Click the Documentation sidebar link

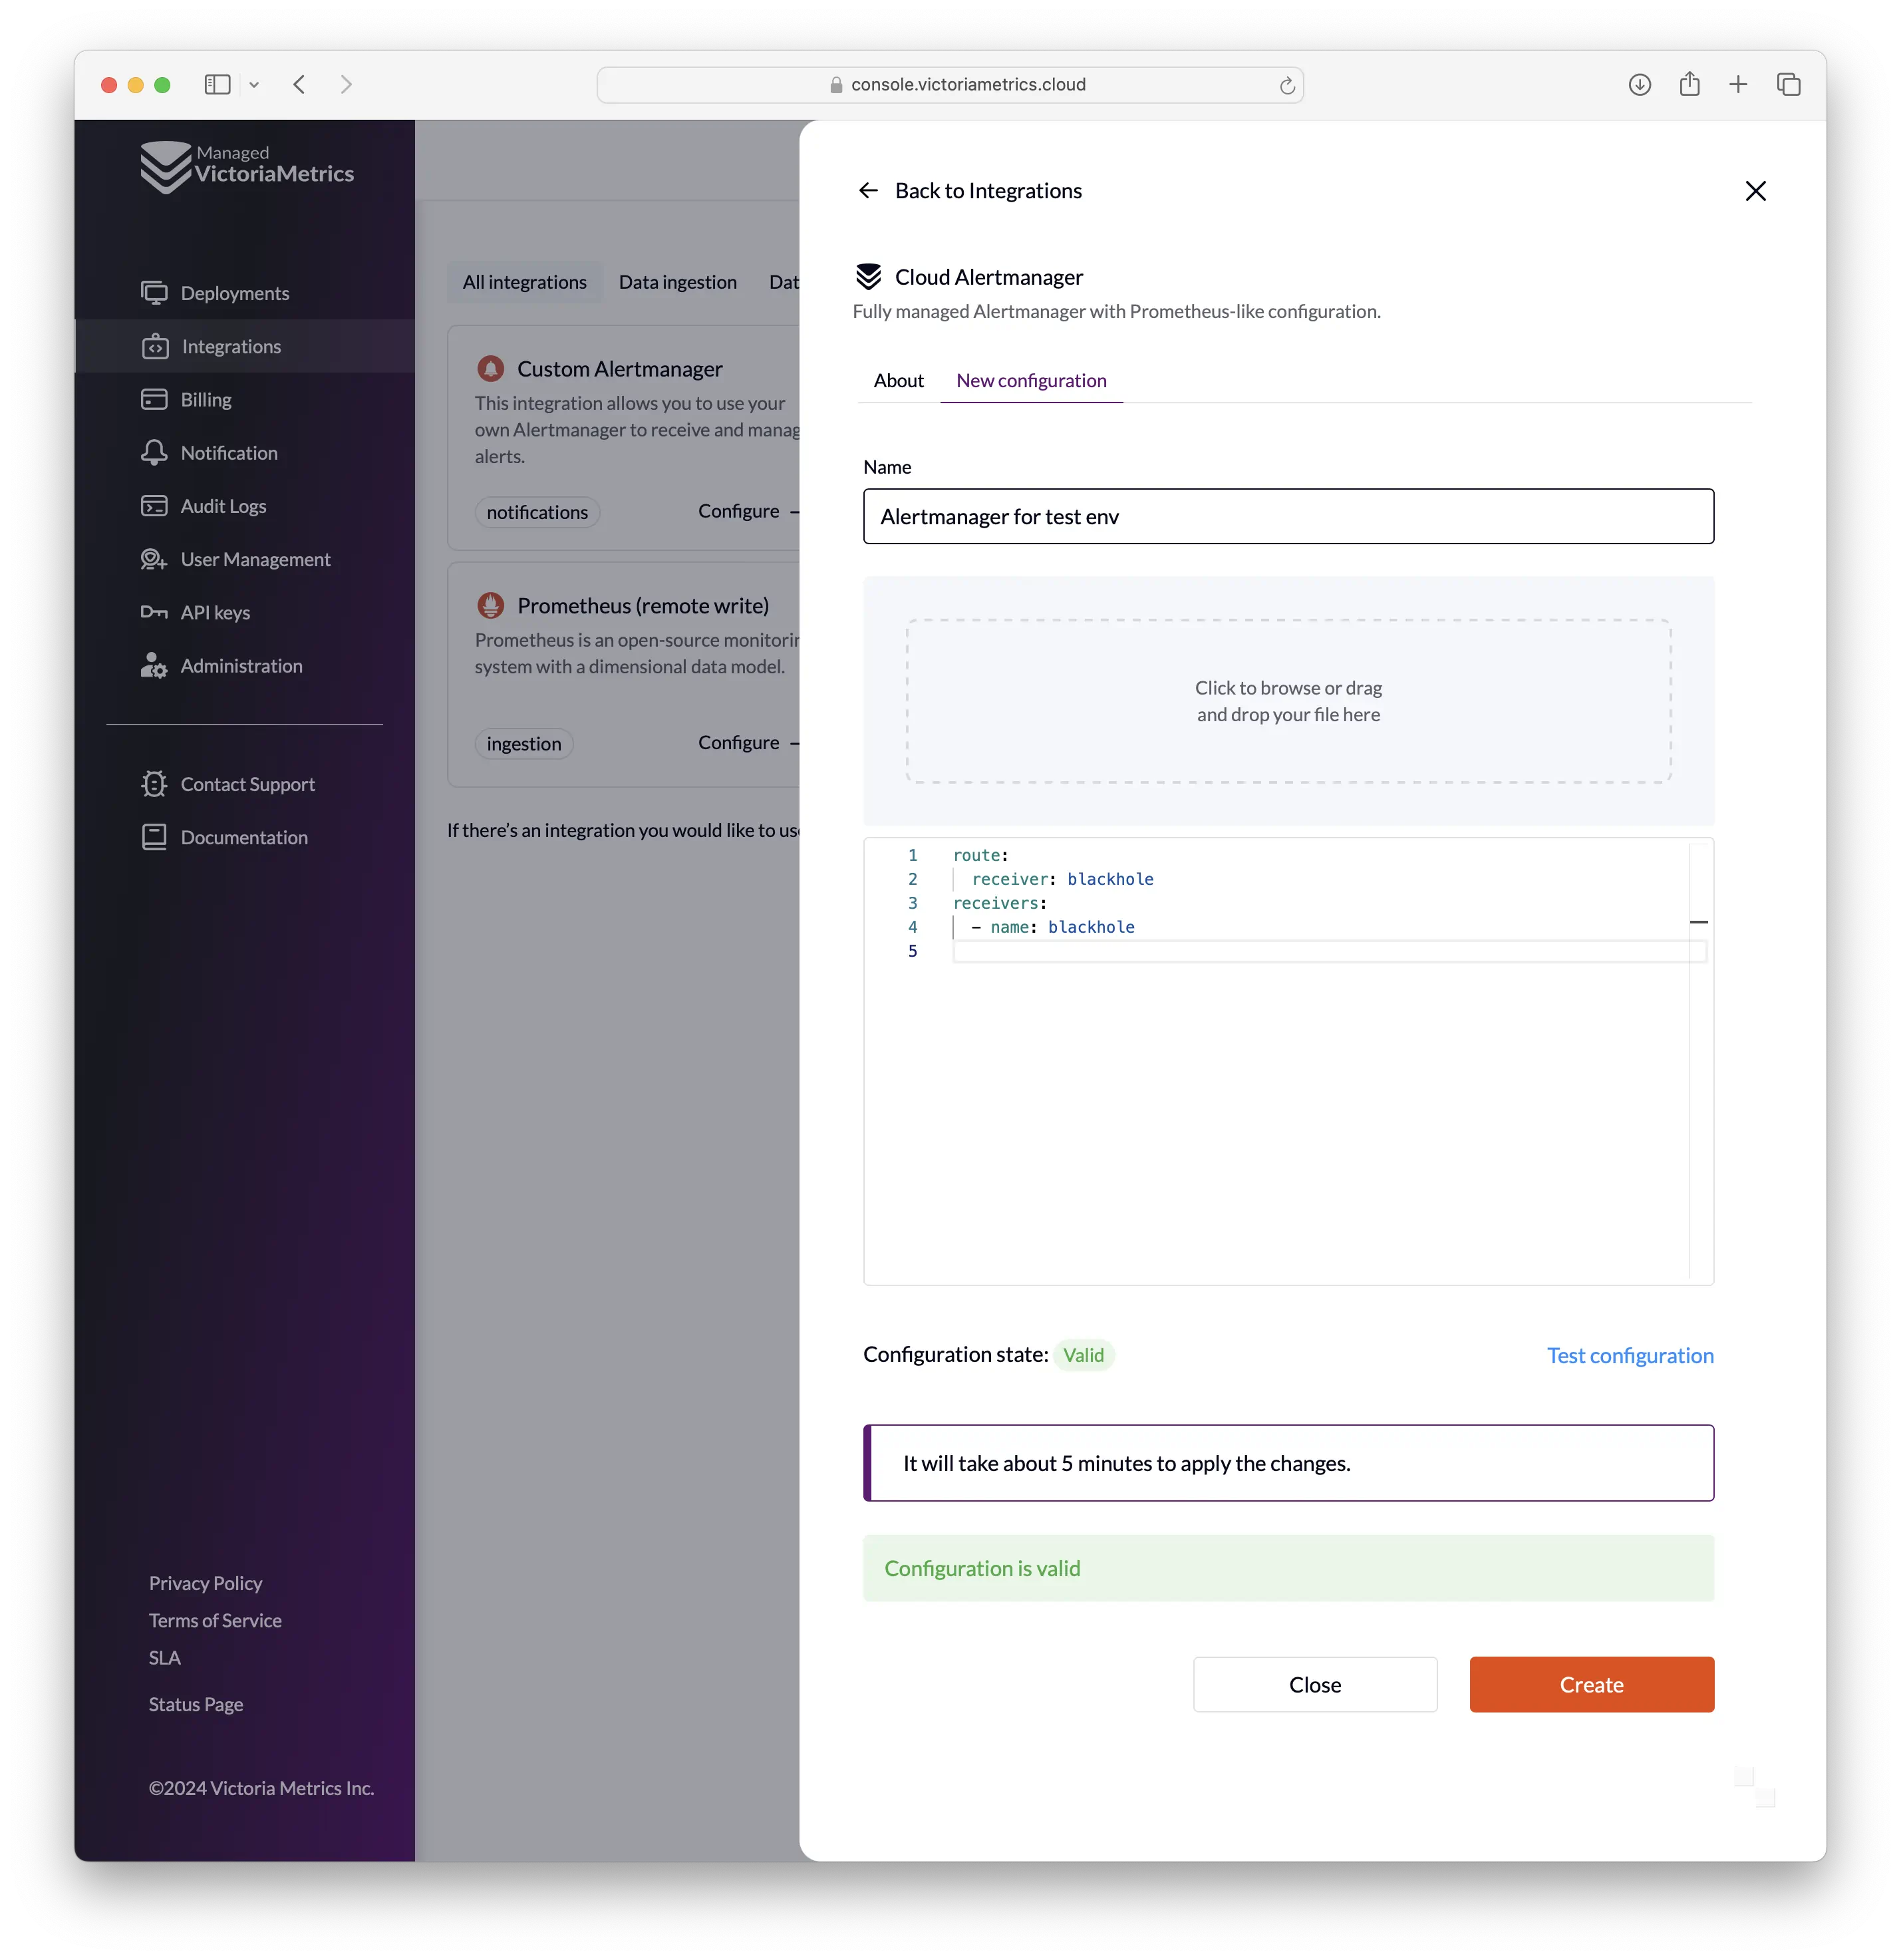(x=243, y=836)
